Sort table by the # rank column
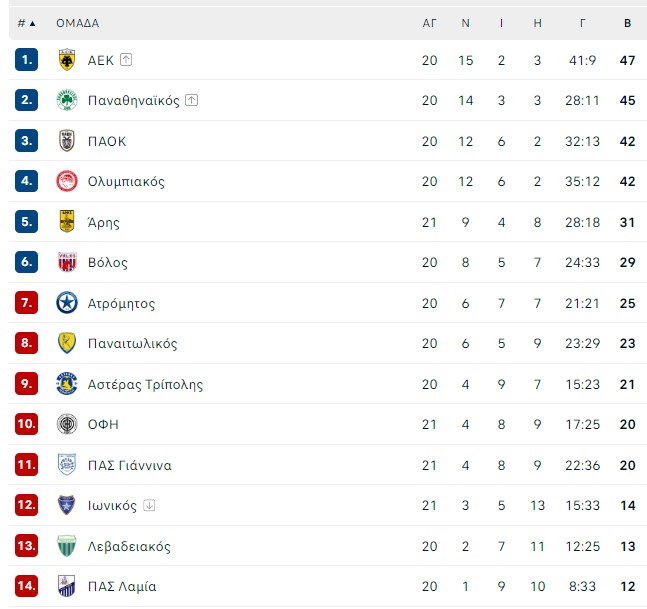Image resolution: width=647 pixels, height=609 pixels. 26,23
